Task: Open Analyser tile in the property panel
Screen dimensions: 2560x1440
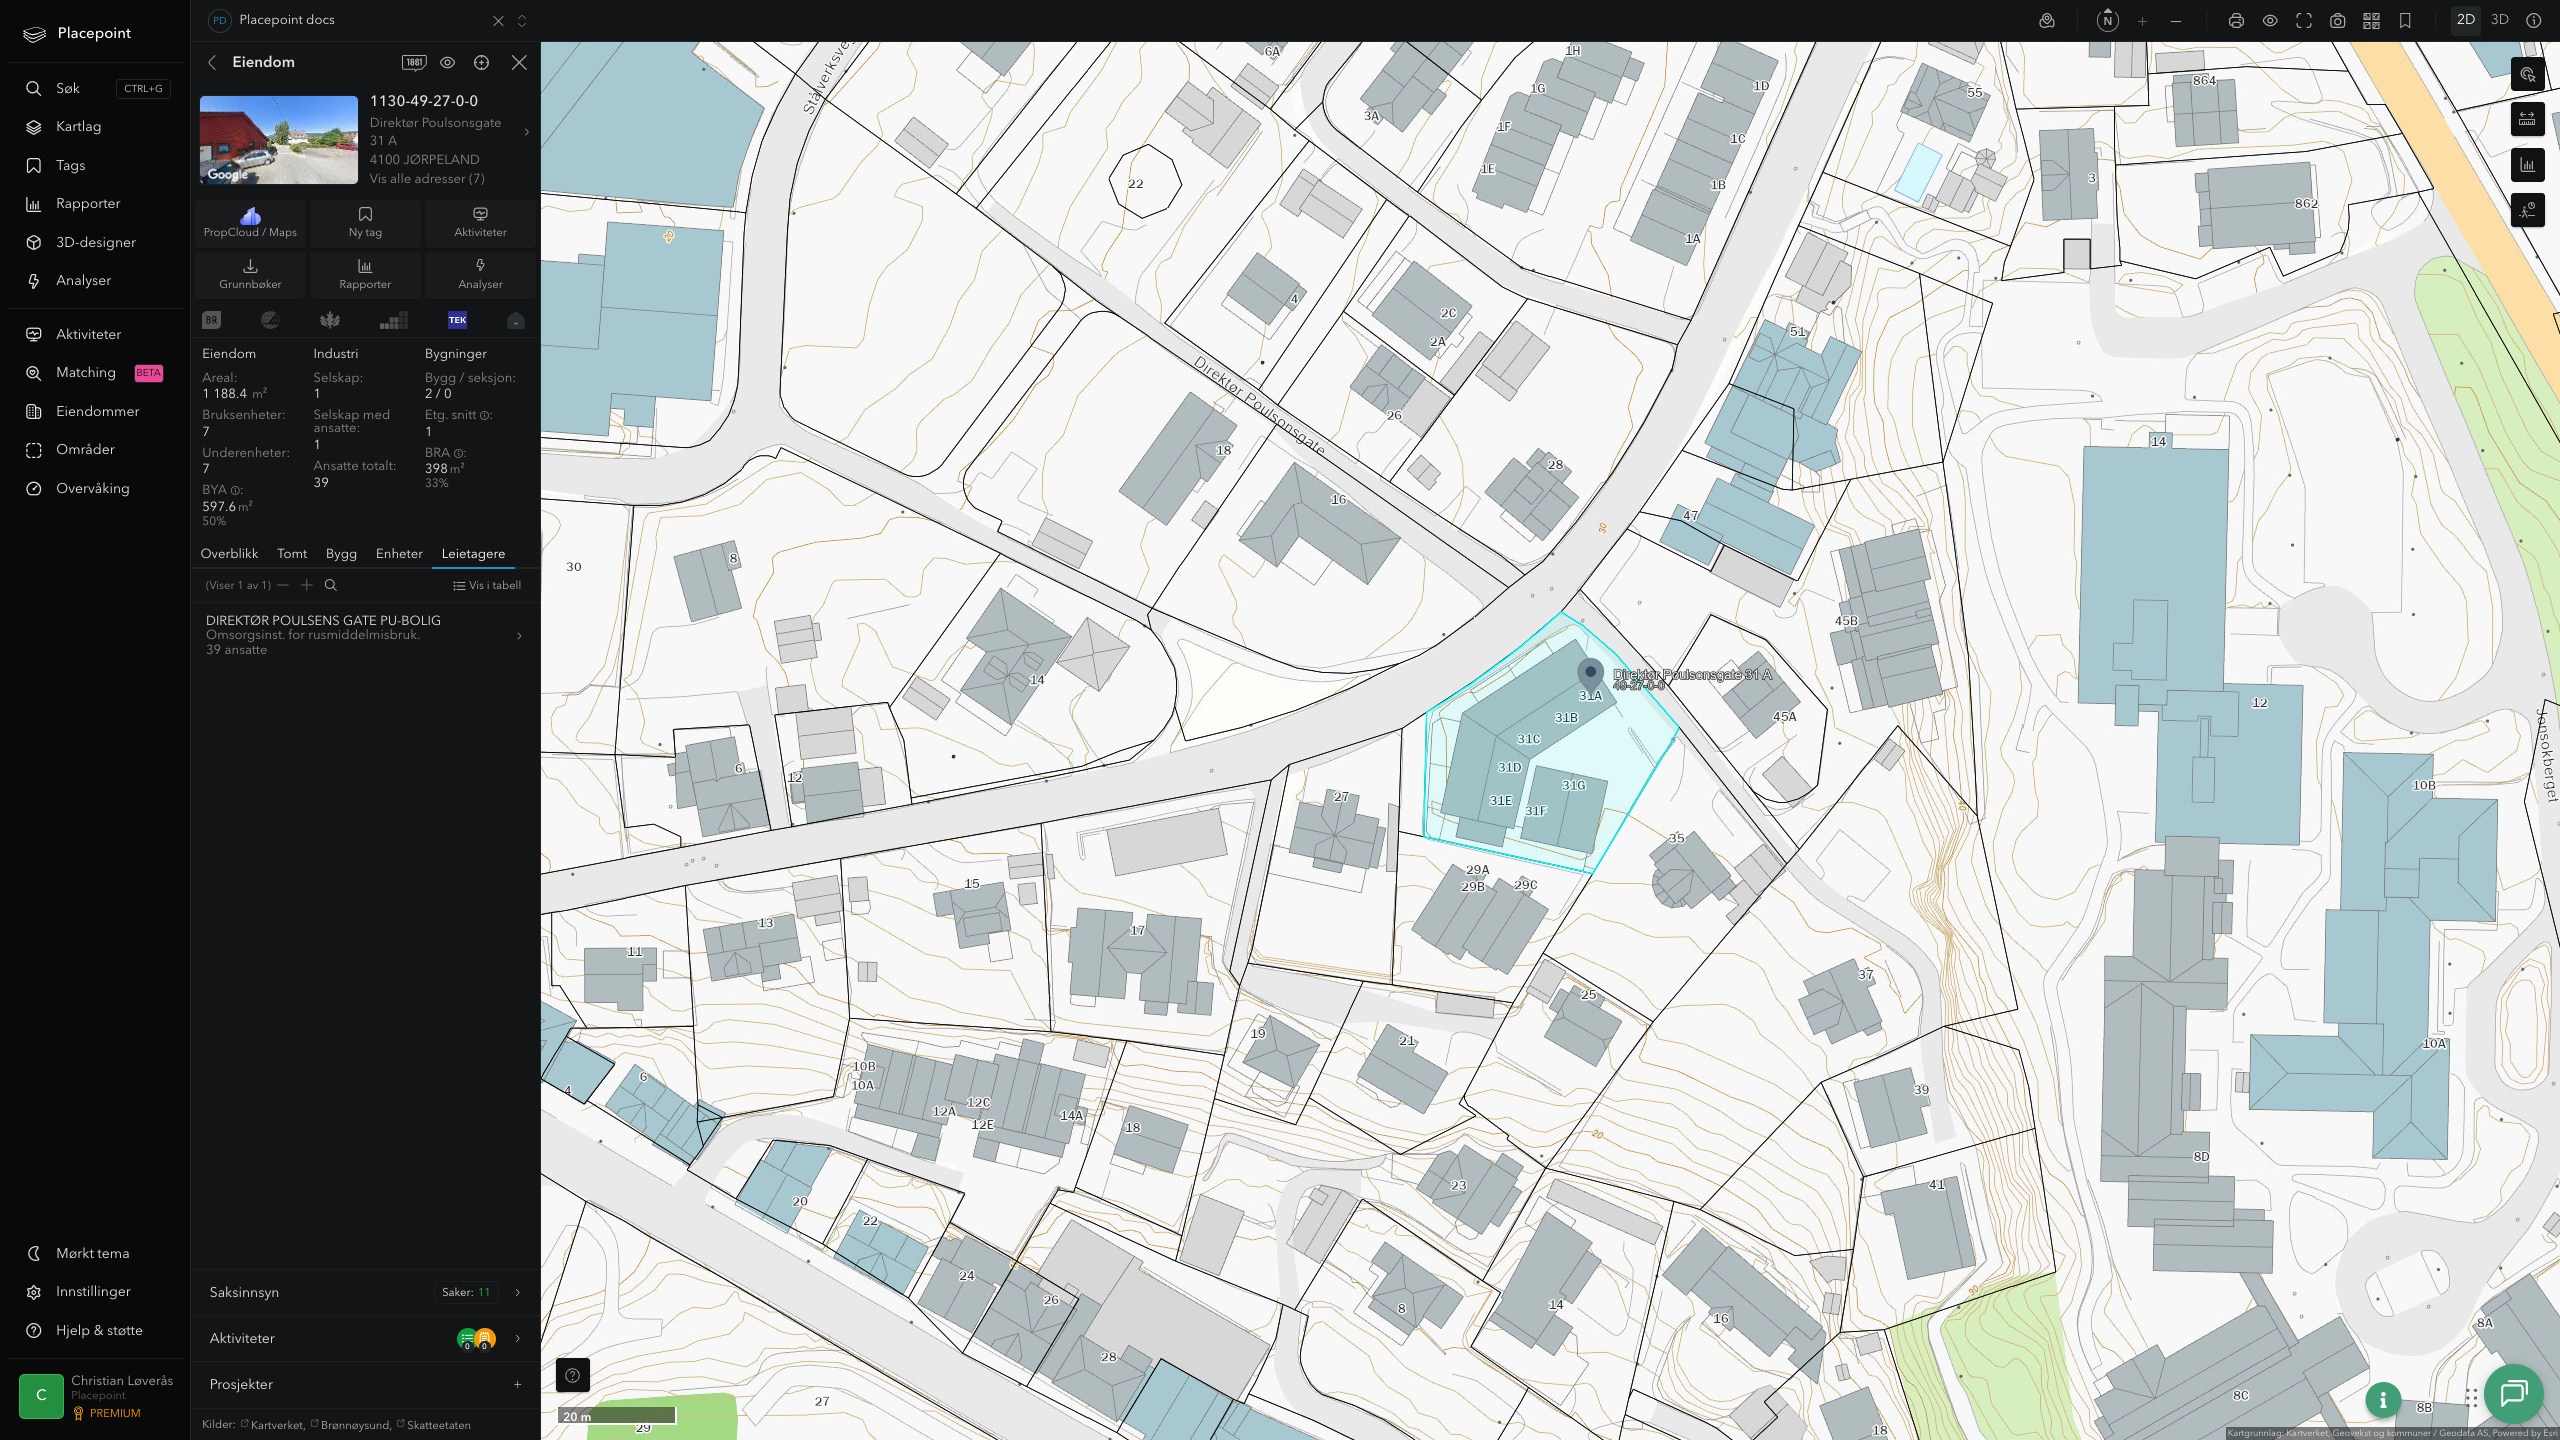Action: point(480,274)
